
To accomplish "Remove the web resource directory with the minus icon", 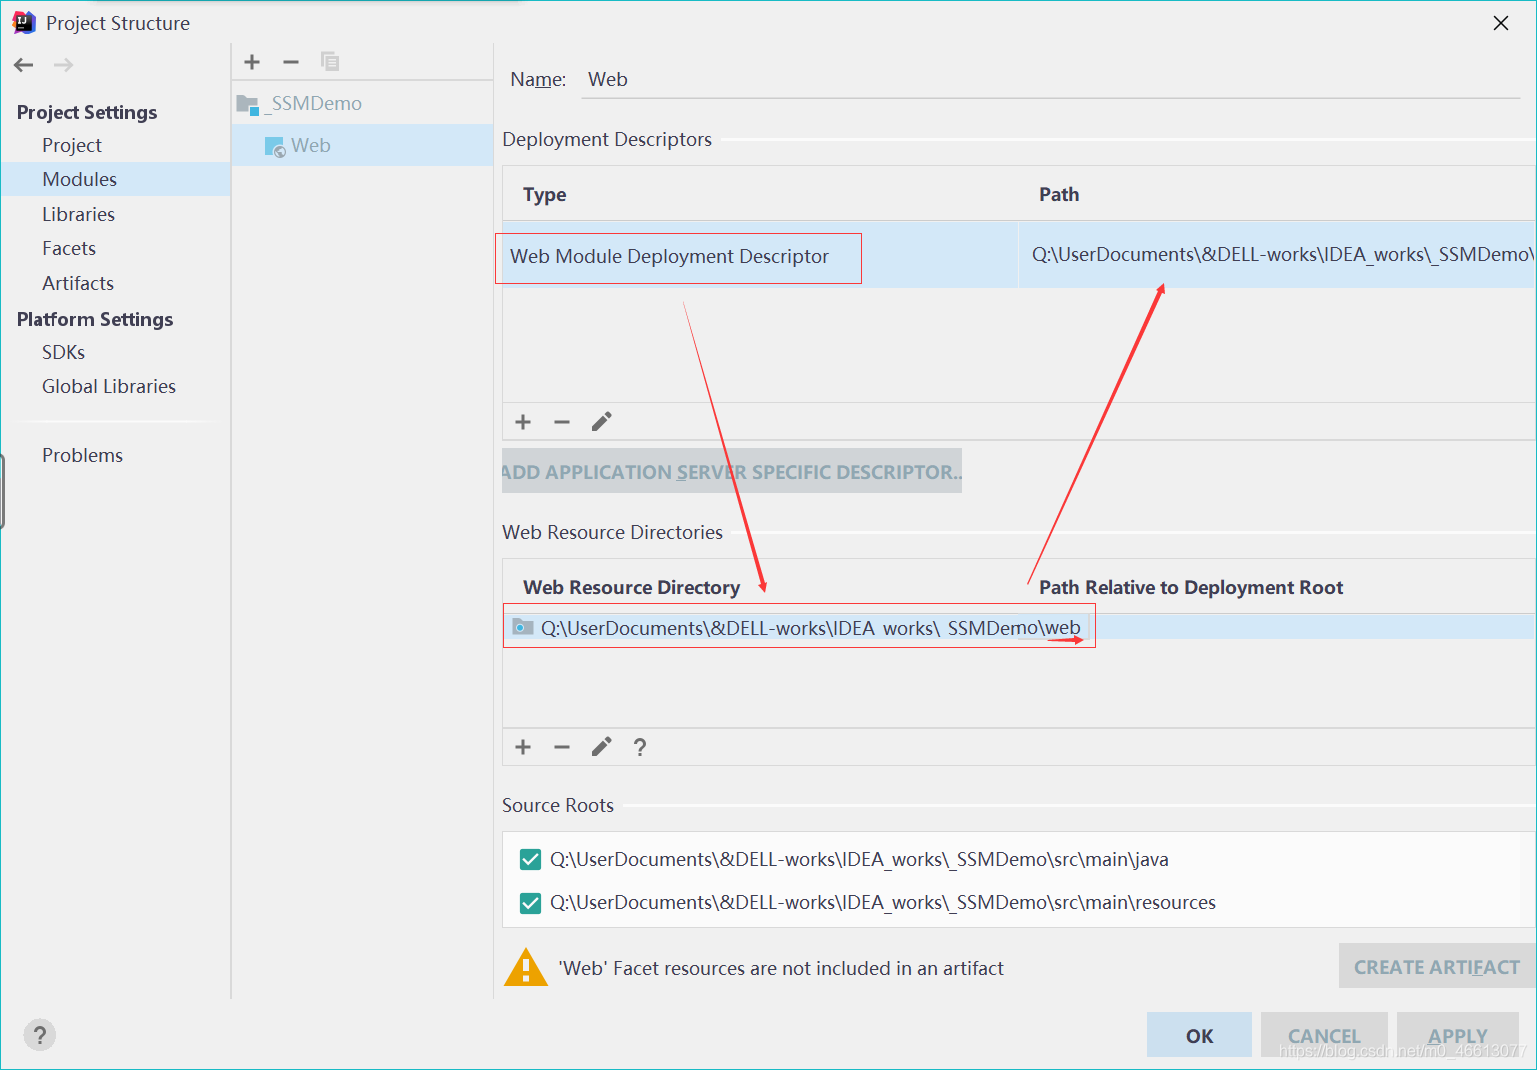I will 562,747.
